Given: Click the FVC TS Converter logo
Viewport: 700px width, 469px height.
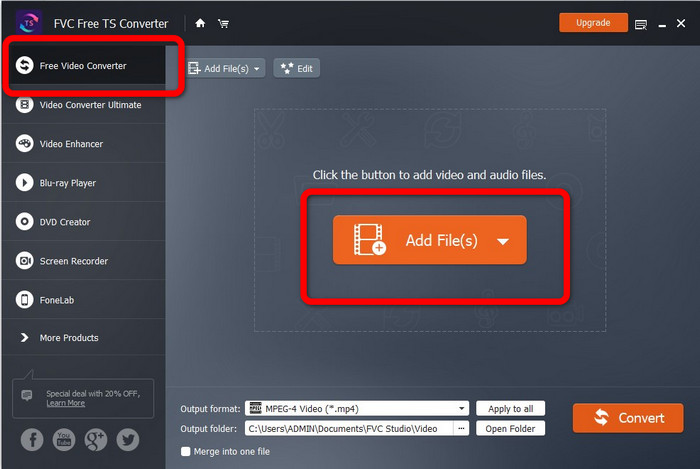Looking at the screenshot, I should click(x=28, y=23).
